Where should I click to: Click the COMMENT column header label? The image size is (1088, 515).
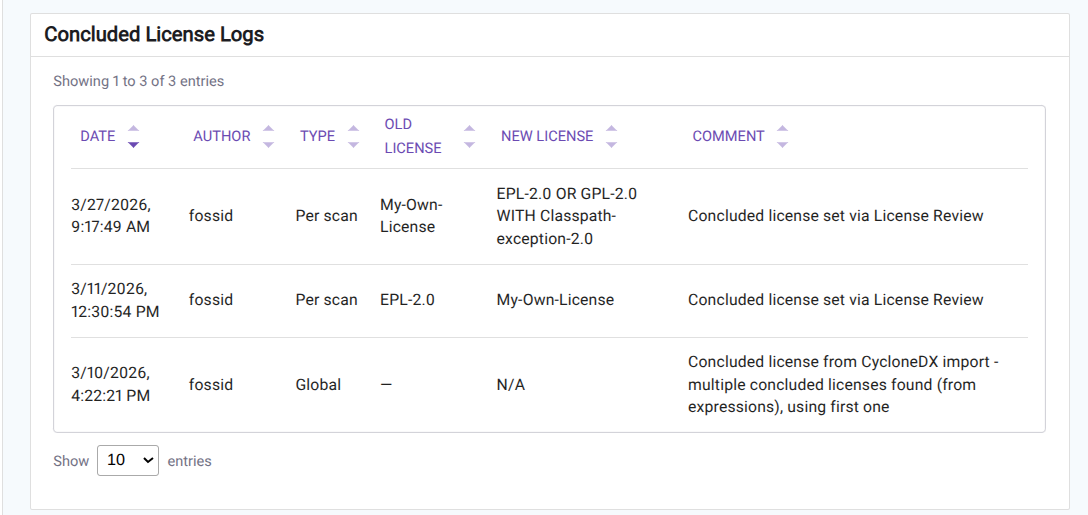(x=729, y=136)
